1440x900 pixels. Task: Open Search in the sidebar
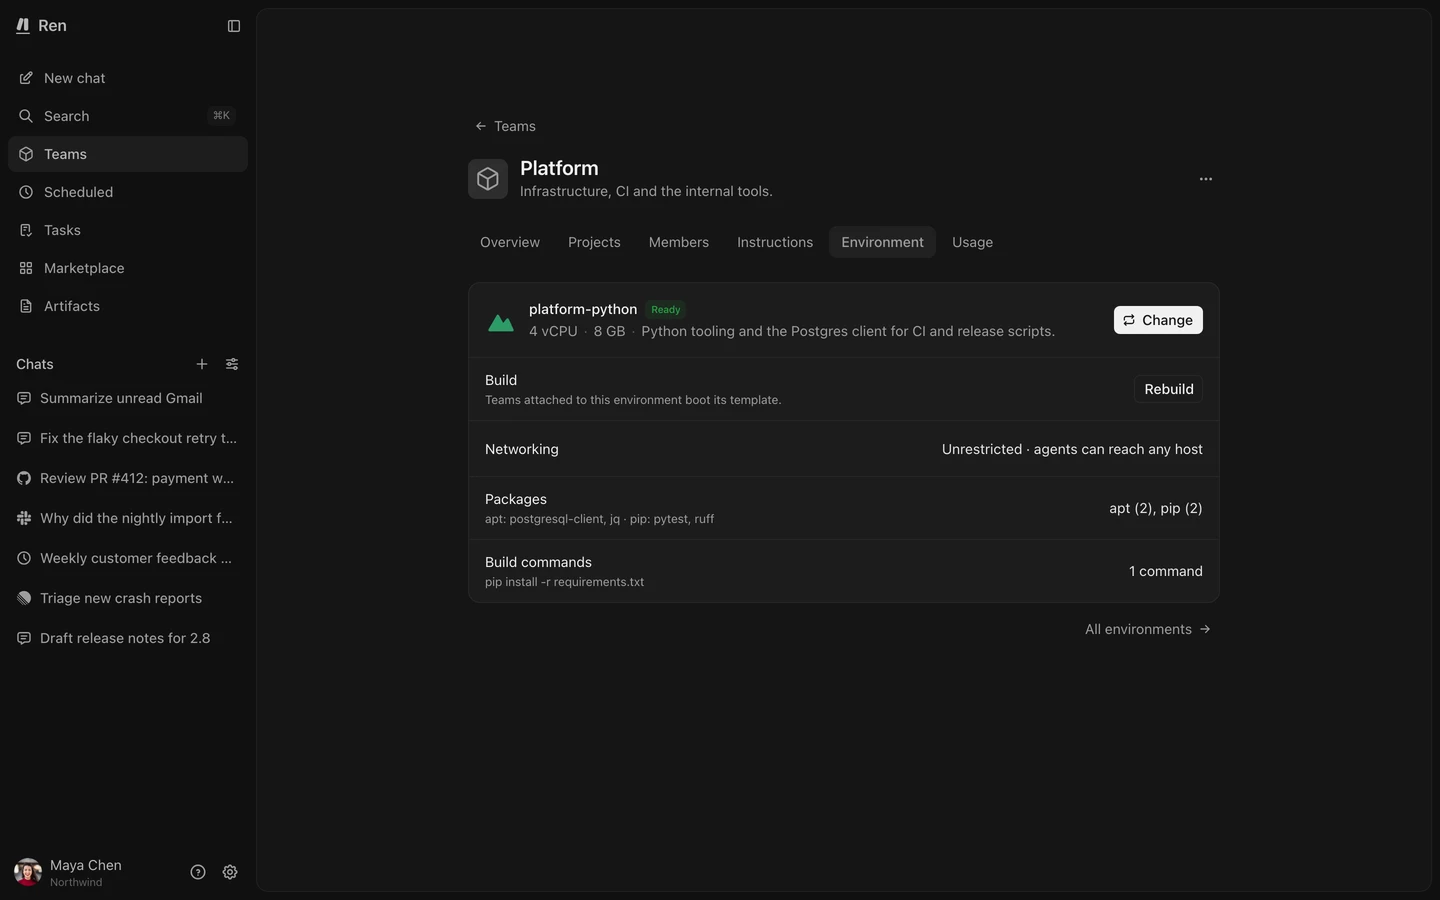[128, 116]
